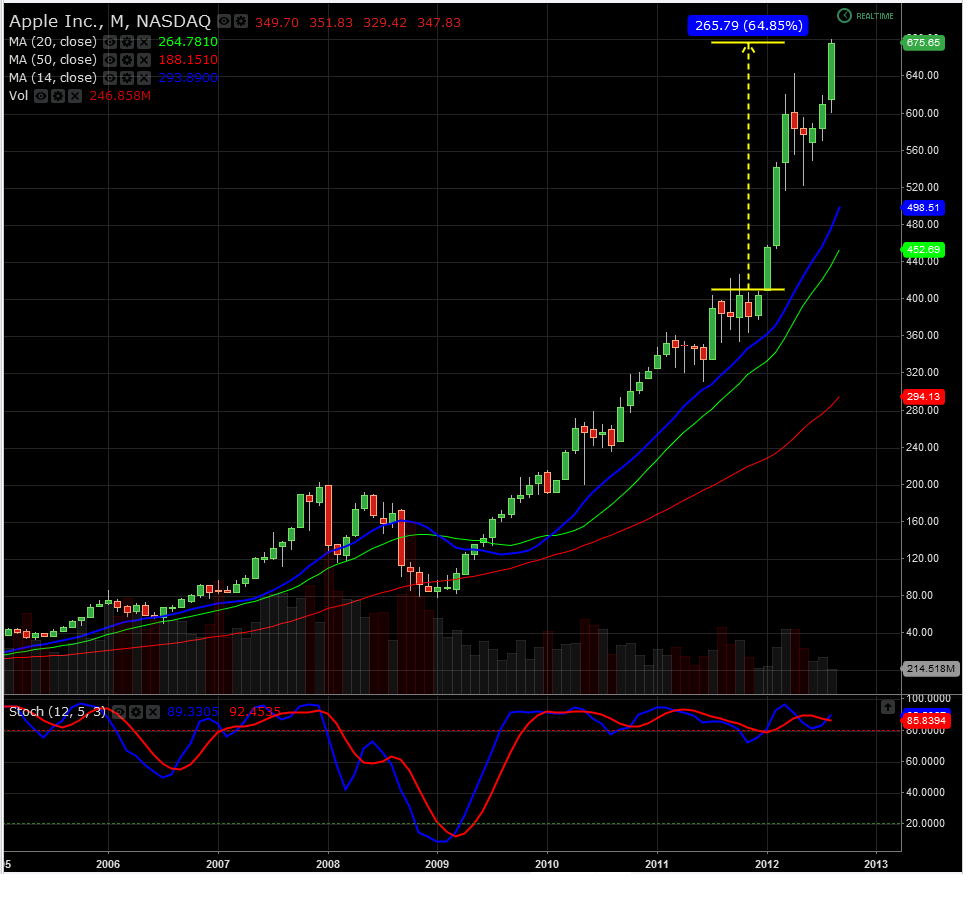
Task: Open settings for Apple Inc. series
Action: (241, 22)
